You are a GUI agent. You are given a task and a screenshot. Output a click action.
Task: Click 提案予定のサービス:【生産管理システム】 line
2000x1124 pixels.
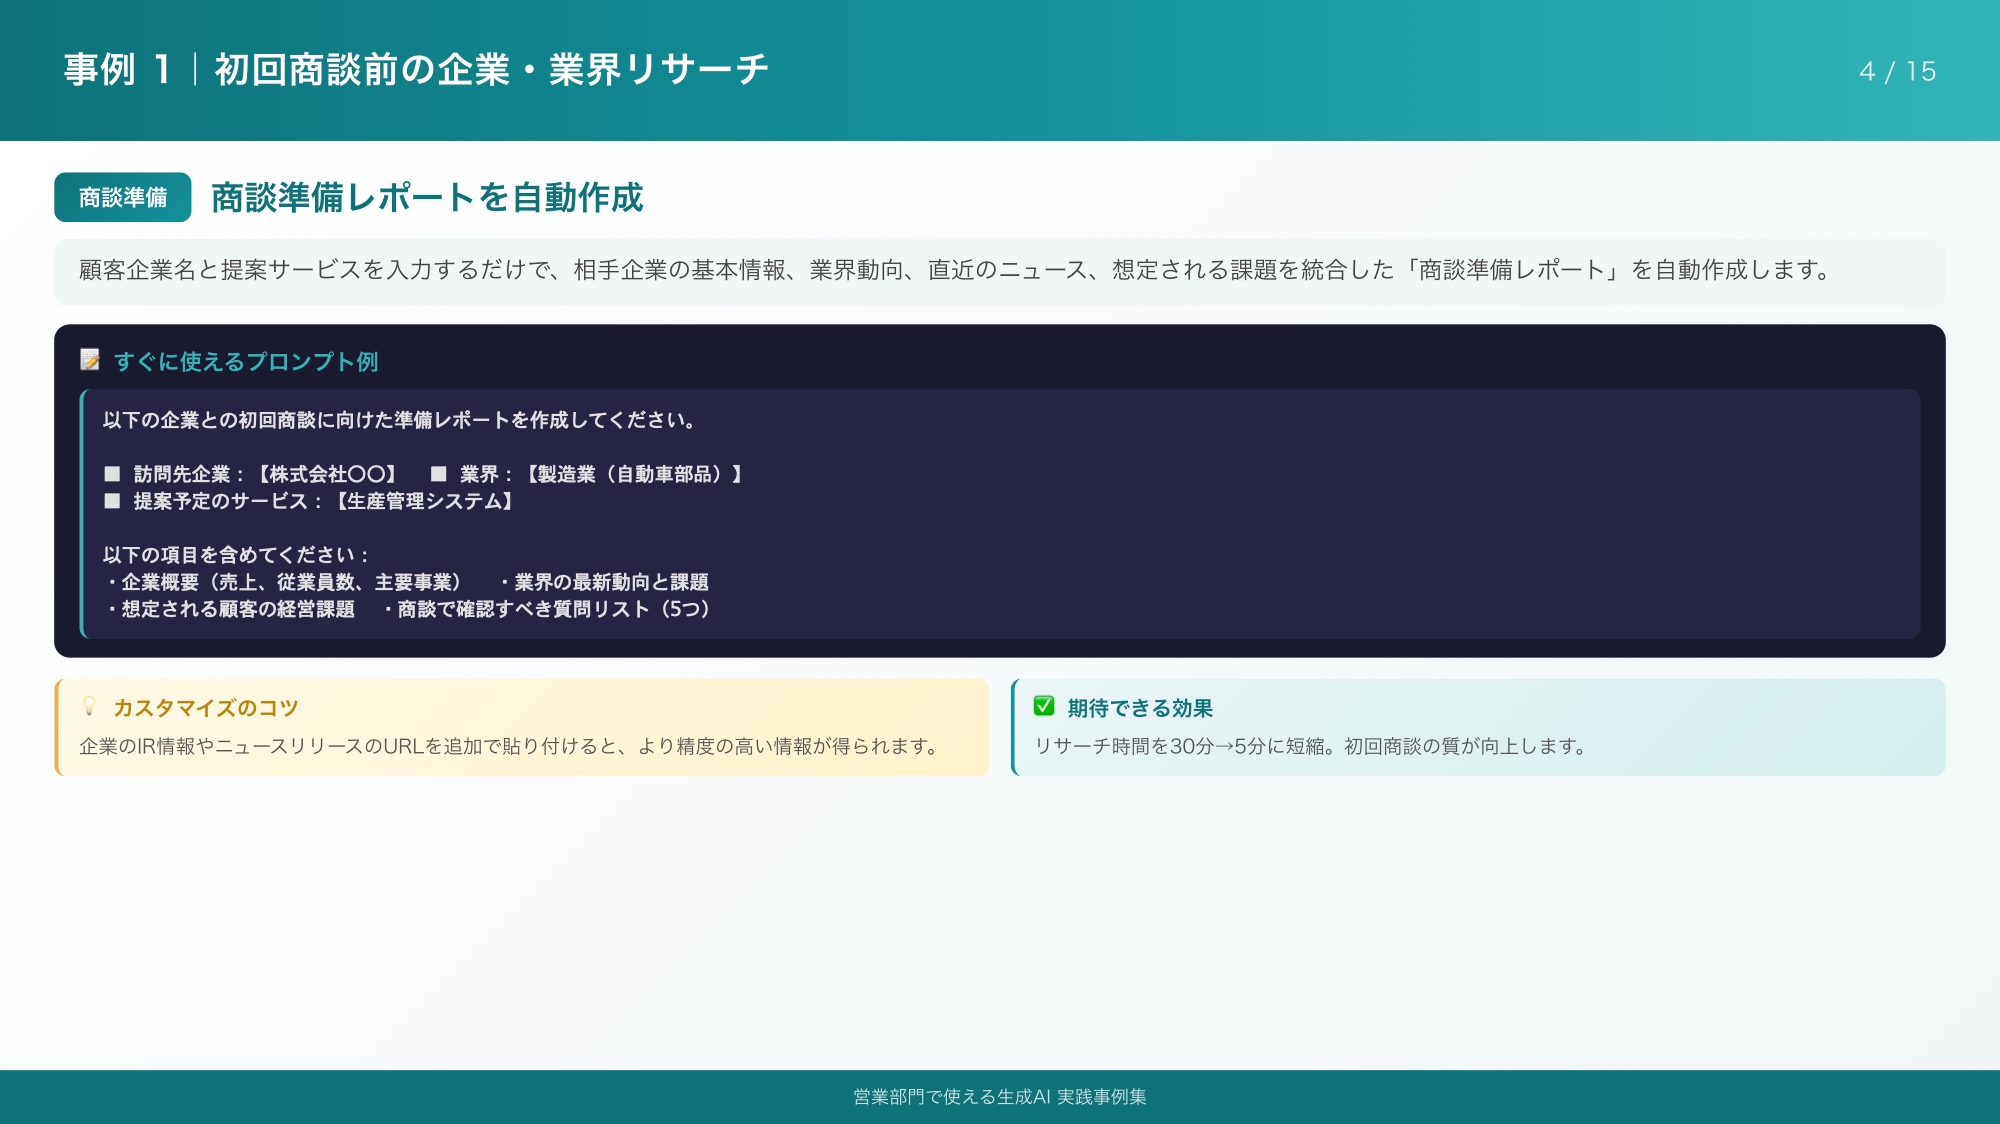[x=311, y=501]
